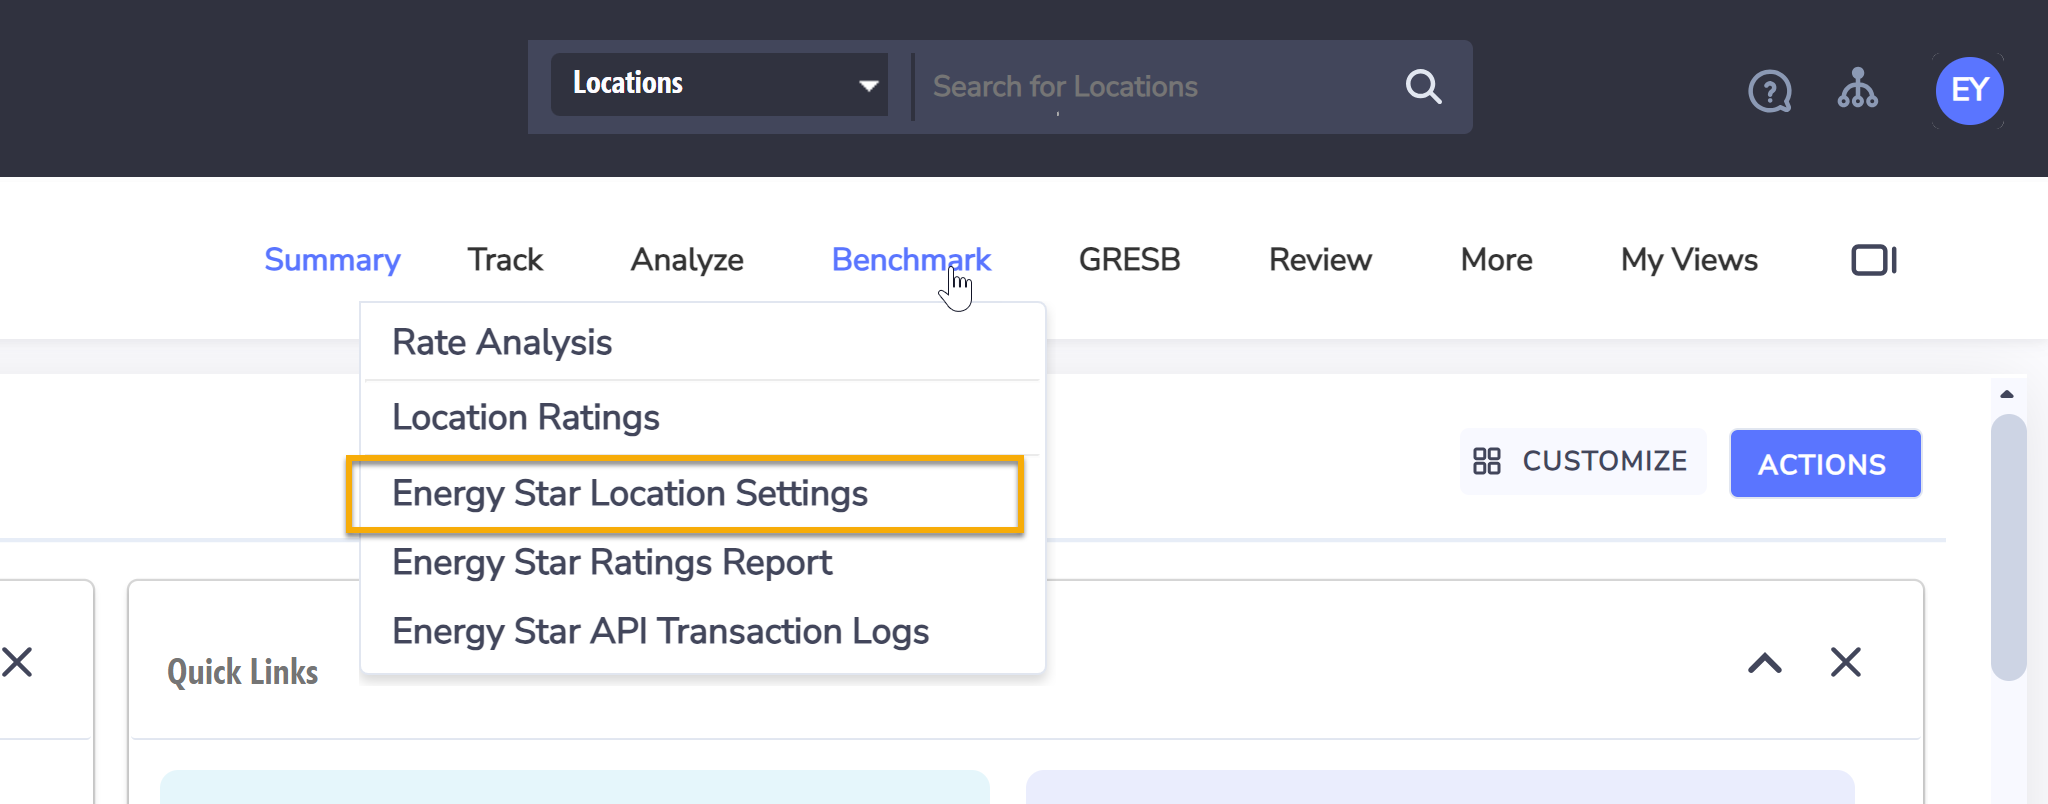Image resolution: width=2048 pixels, height=804 pixels.
Task: Open the organization hierarchy icon
Action: click(1857, 88)
